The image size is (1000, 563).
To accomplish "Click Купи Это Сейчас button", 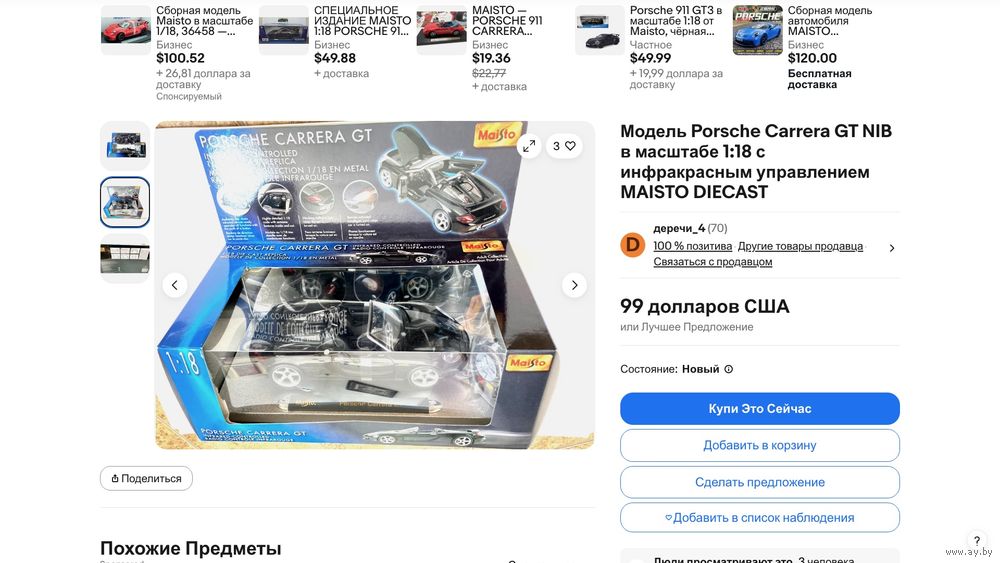I will pyautogui.click(x=760, y=409).
